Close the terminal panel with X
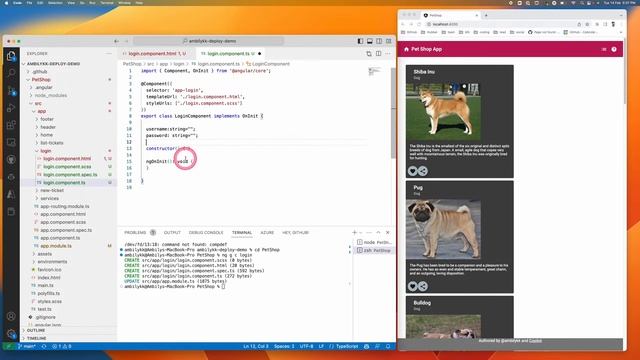The image size is (640, 360). 387,233
